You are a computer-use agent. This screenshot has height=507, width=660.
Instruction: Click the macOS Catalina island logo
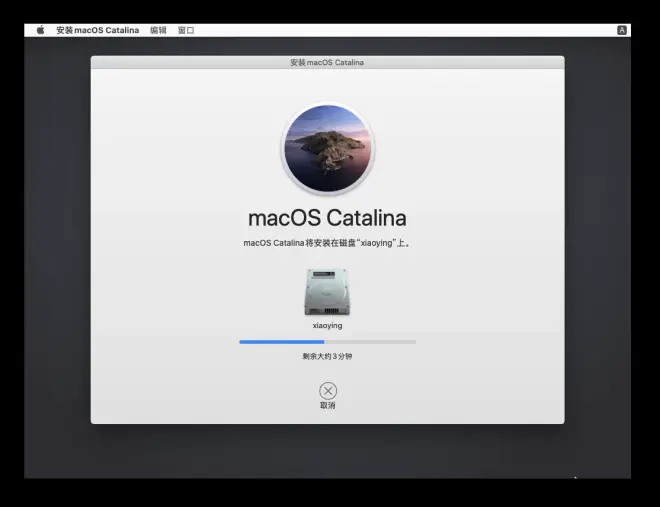tap(327, 149)
